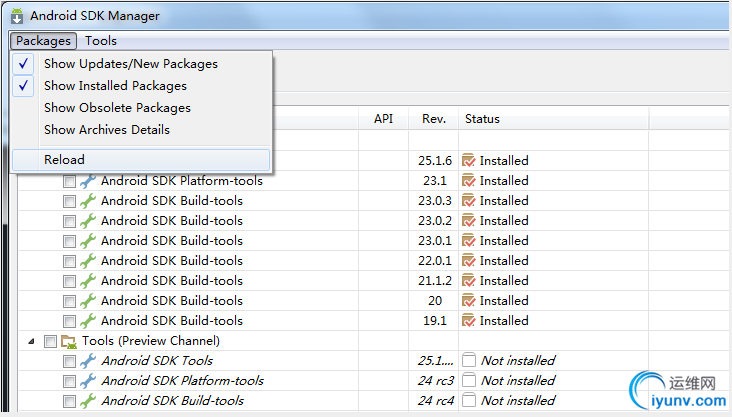Check the Build-tools 24 rc4 checkbox

click(69, 402)
